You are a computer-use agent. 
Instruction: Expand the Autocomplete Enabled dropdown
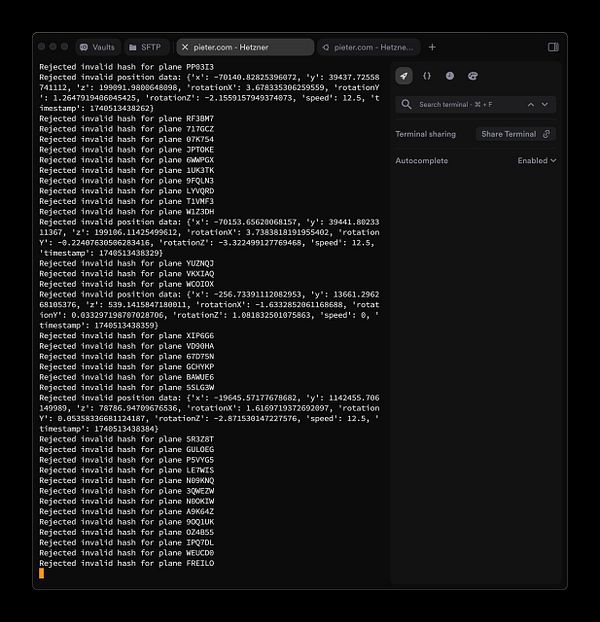537,161
